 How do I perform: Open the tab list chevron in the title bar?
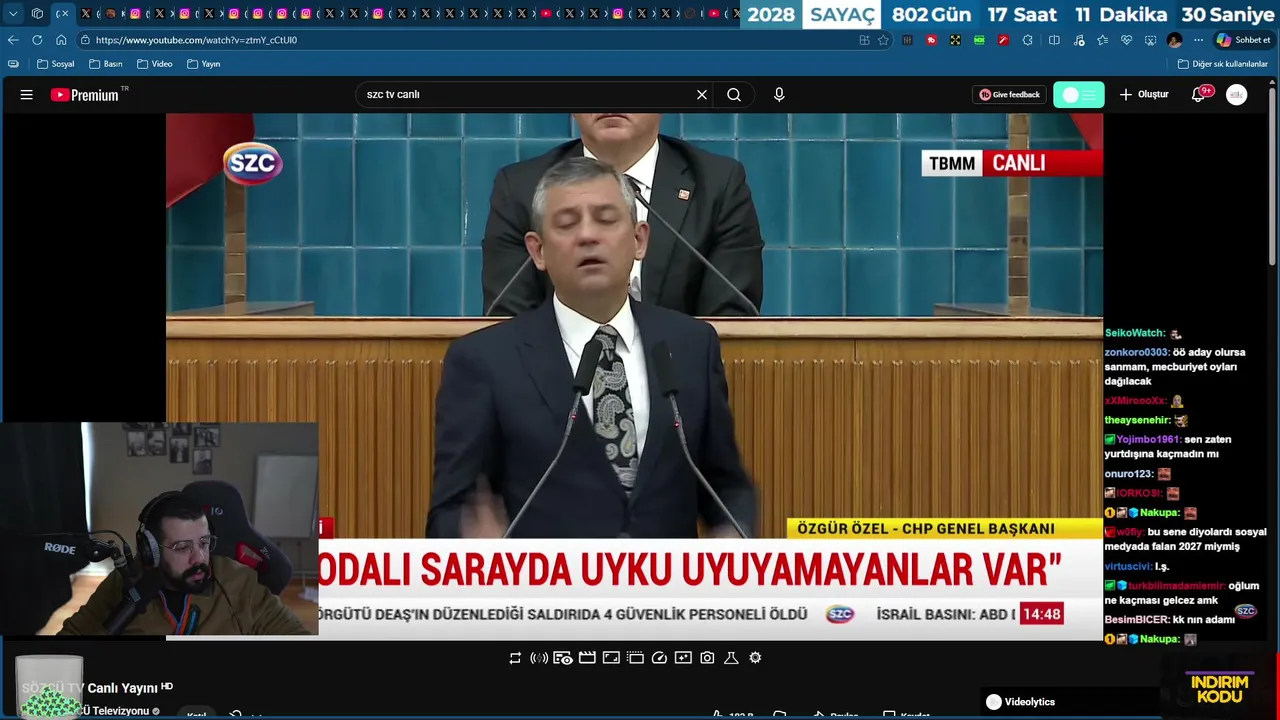13,14
